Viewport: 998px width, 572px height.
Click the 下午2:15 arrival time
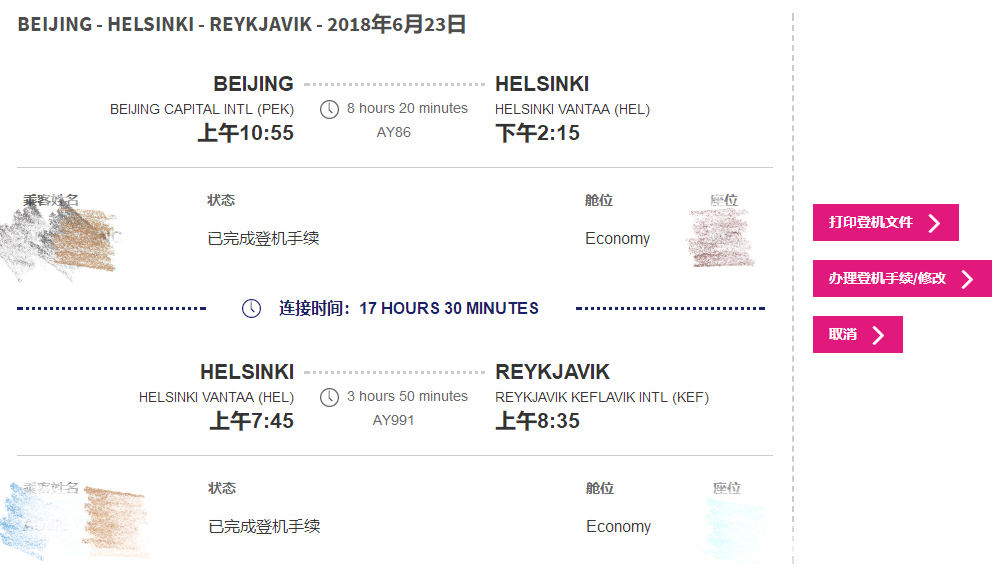(x=538, y=133)
